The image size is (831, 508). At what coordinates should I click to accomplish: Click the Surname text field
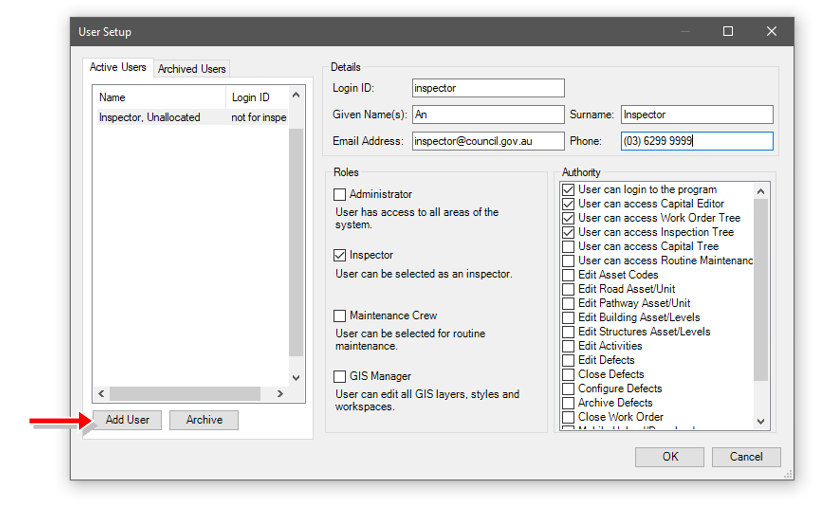(696, 115)
